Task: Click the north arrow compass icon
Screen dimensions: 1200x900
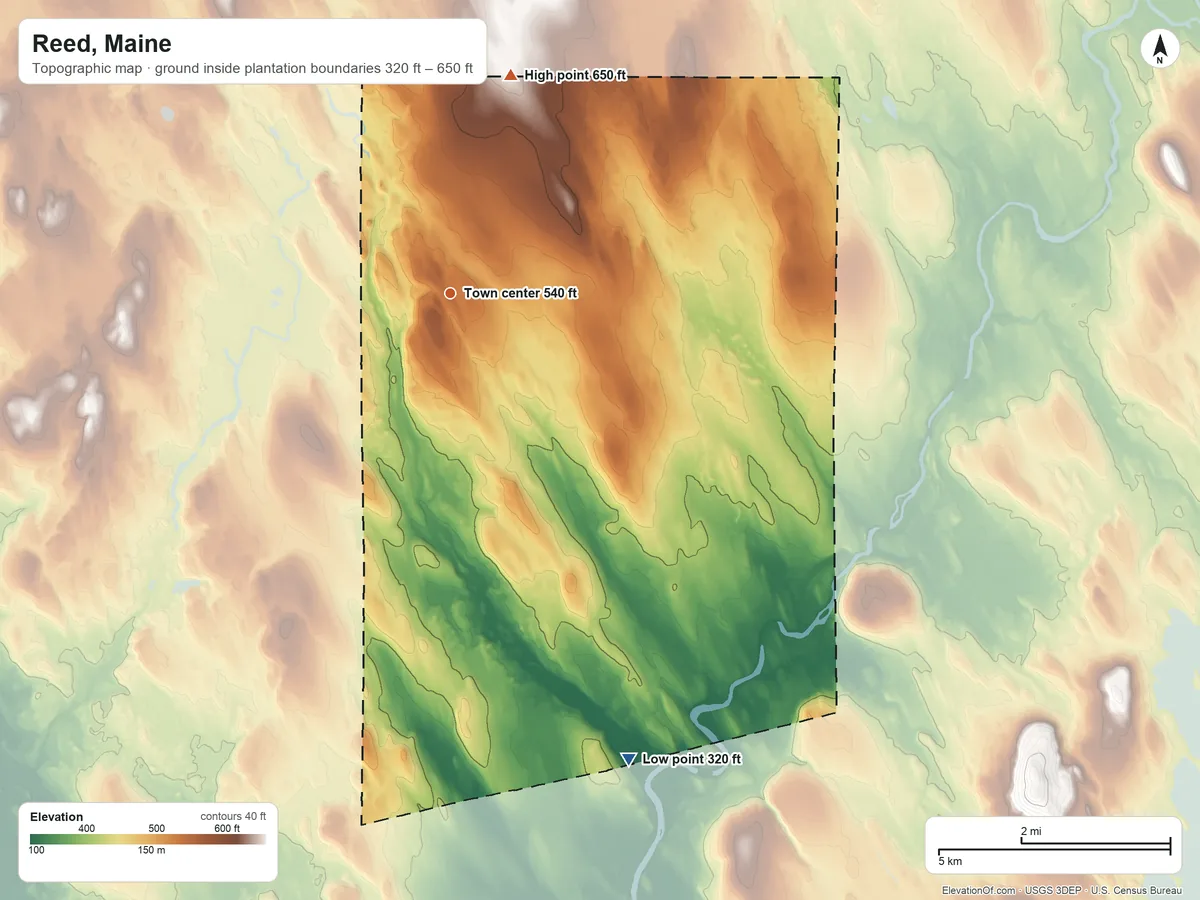Action: click(x=1160, y=50)
